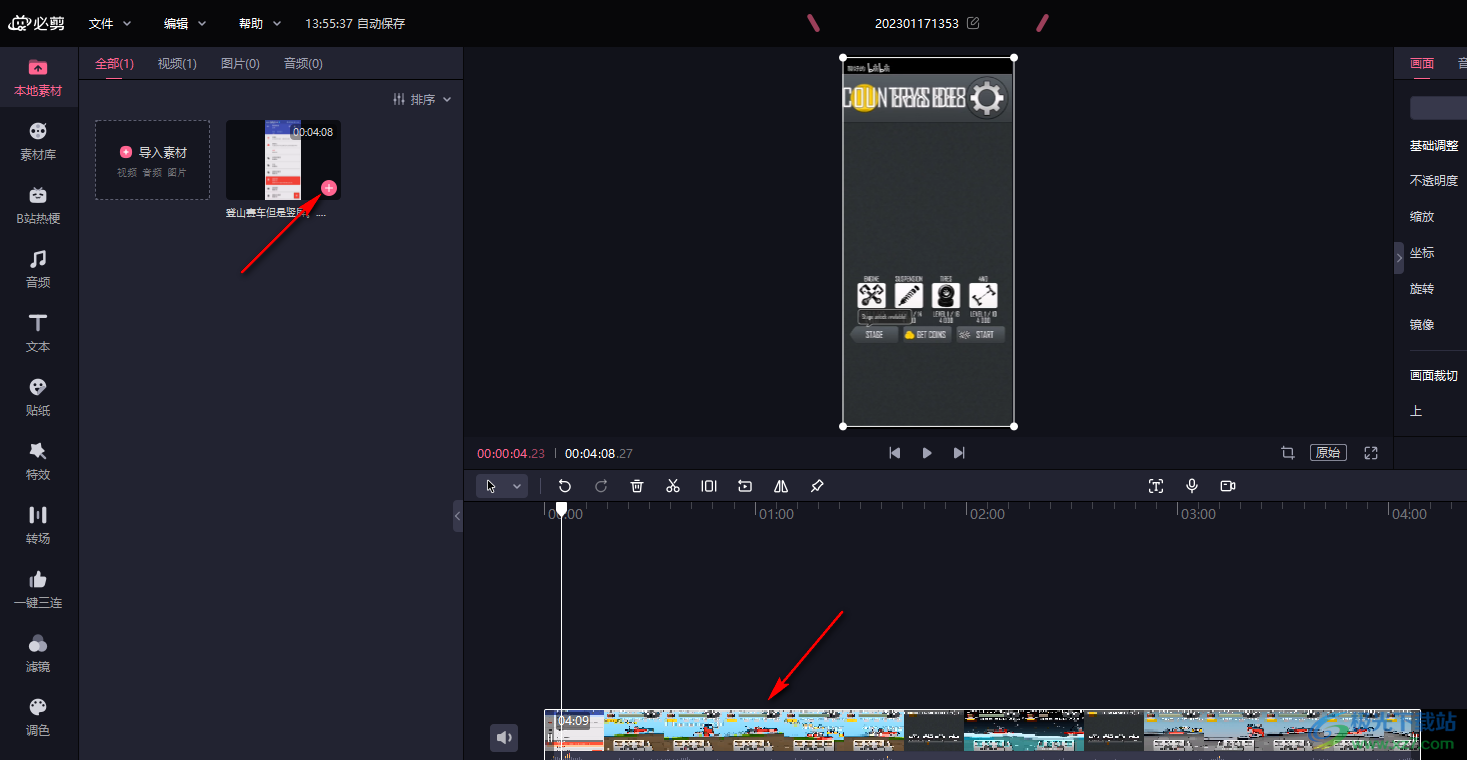Click the 02:00 mark on timeline ruler

[988, 514]
